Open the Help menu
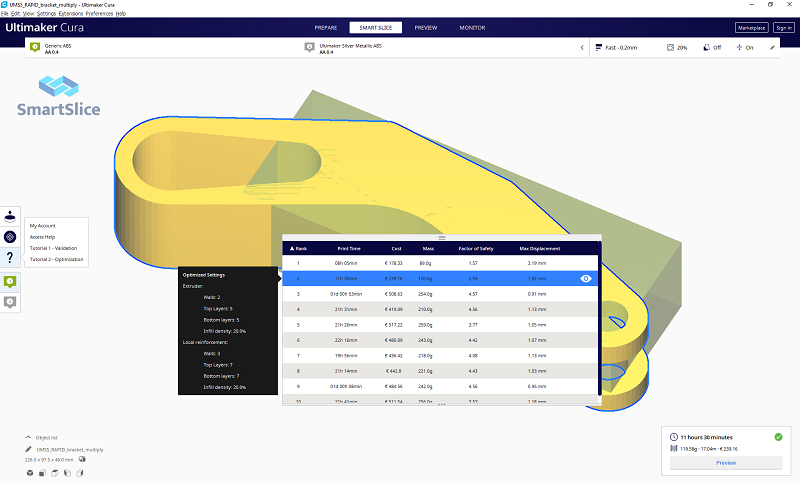 (x=121, y=13)
